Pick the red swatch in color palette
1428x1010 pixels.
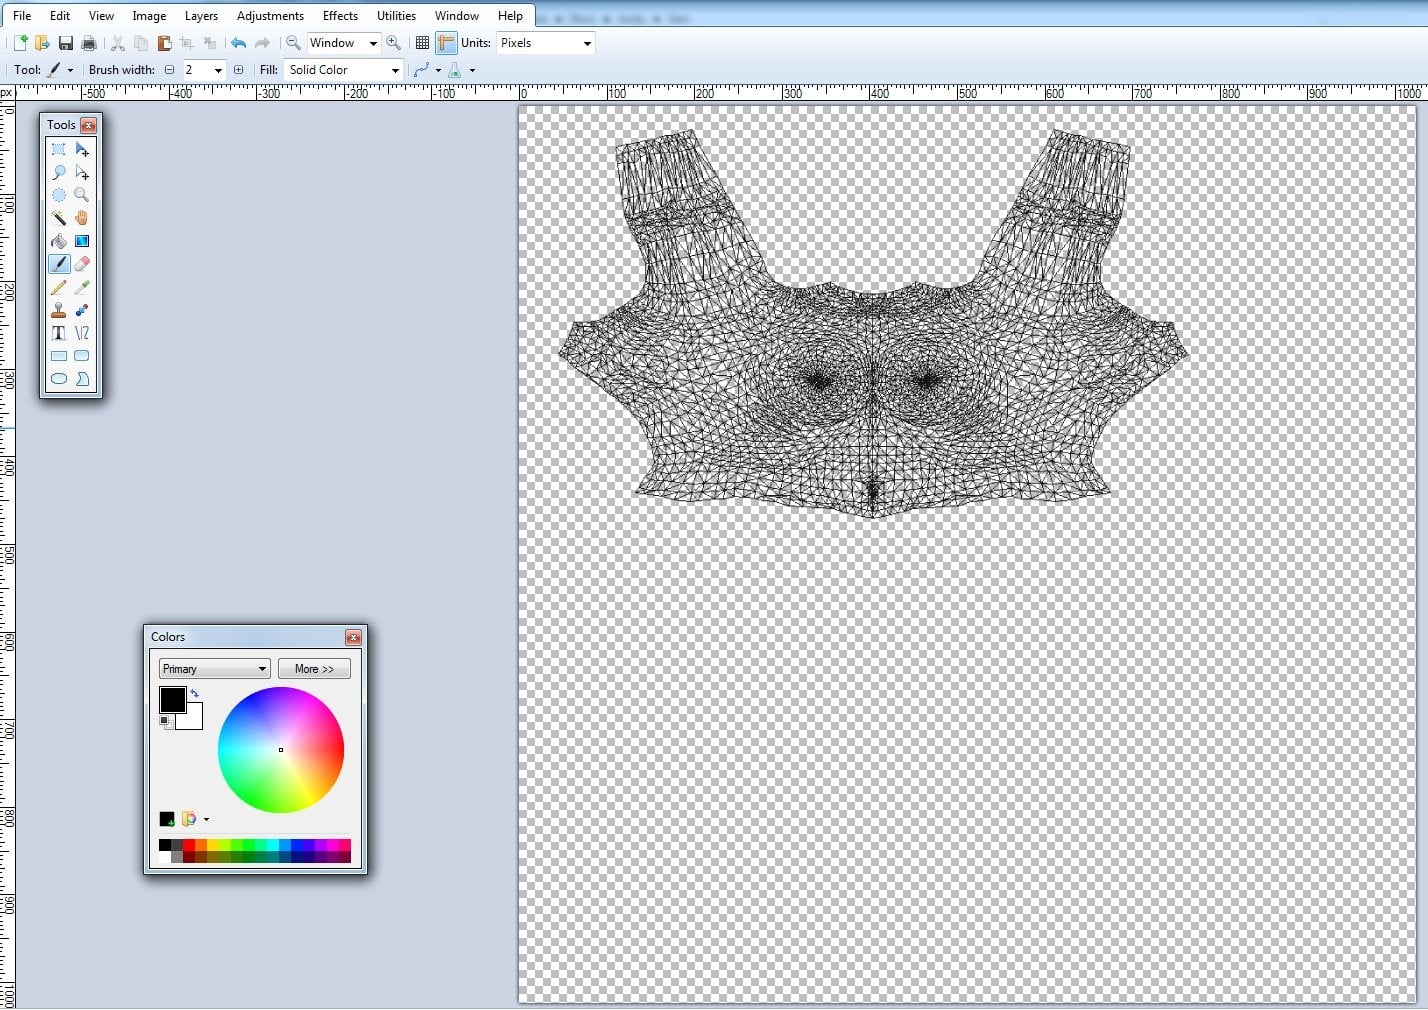coord(189,845)
